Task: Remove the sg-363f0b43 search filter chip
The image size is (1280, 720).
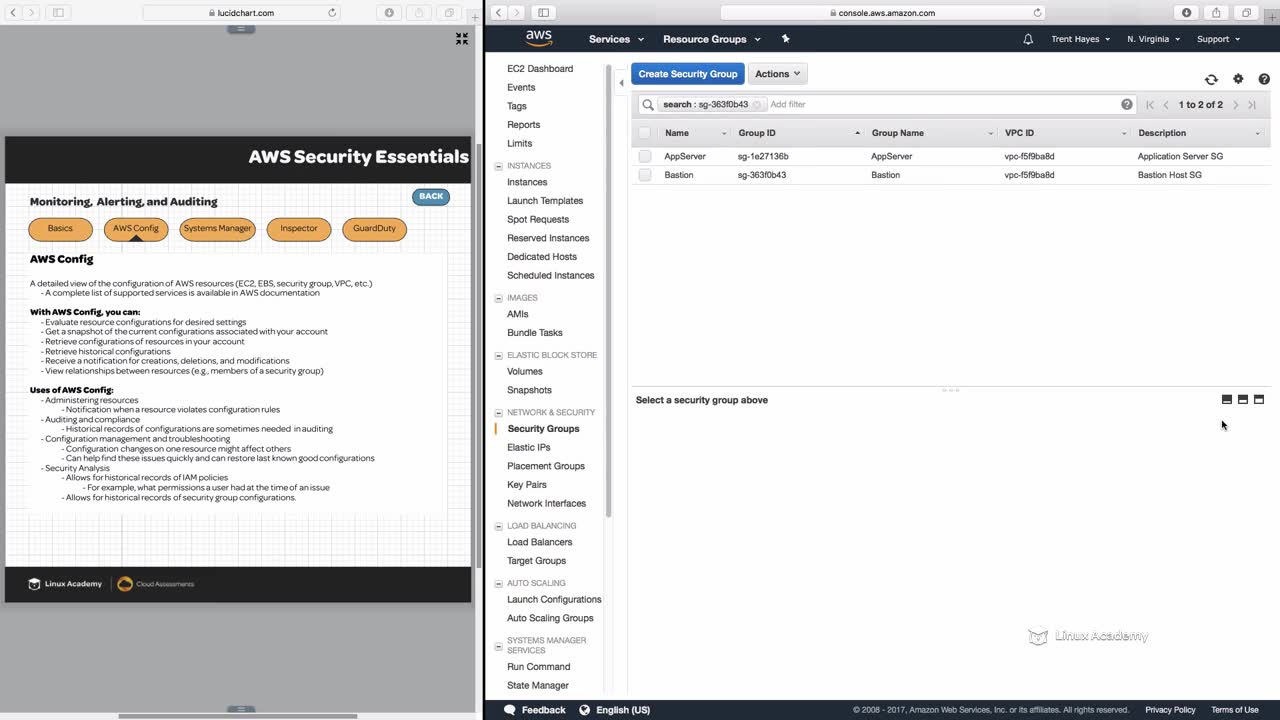Action: (x=757, y=104)
